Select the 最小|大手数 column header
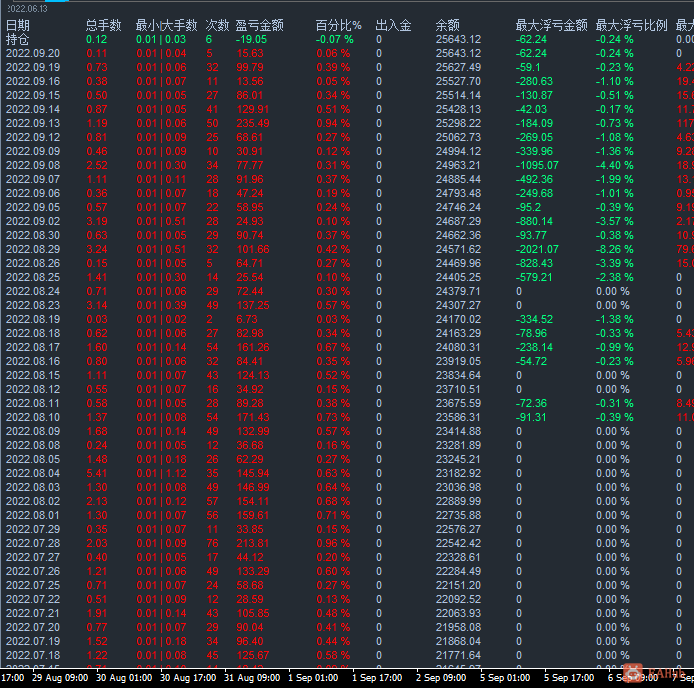 [x=166, y=25]
